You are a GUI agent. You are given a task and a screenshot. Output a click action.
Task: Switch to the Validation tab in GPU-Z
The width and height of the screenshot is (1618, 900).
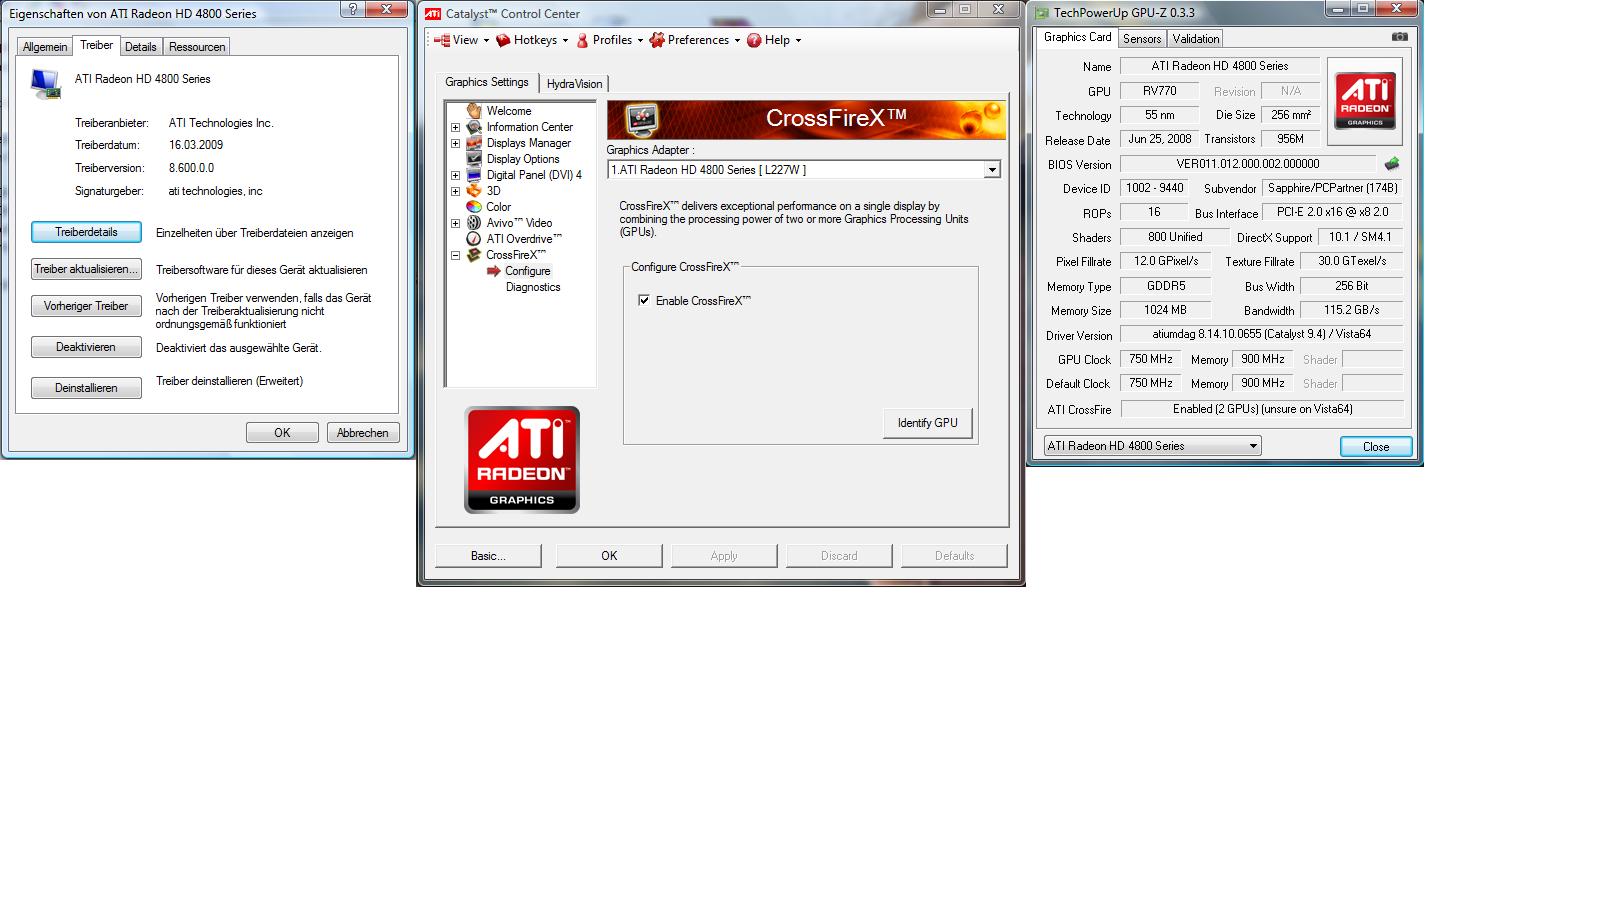pyautogui.click(x=1196, y=39)
